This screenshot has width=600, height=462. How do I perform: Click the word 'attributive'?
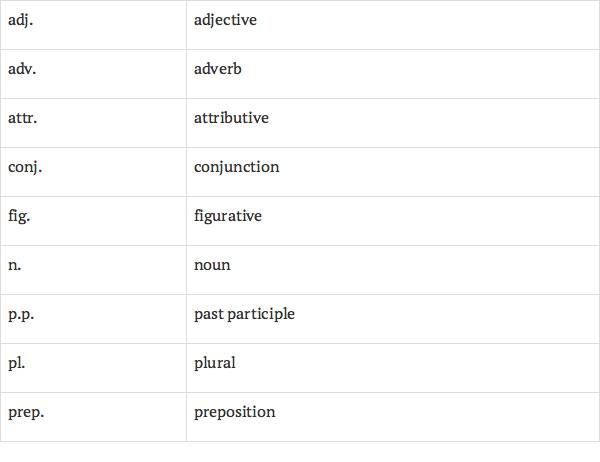(231, 118)
